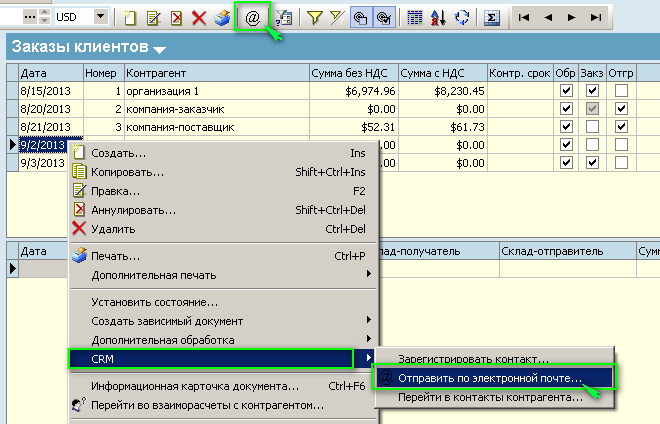The width and height of the screenshot is (660, 424).
Task: Click the filter with question list toolbar icon
Action: click(284, 18)
